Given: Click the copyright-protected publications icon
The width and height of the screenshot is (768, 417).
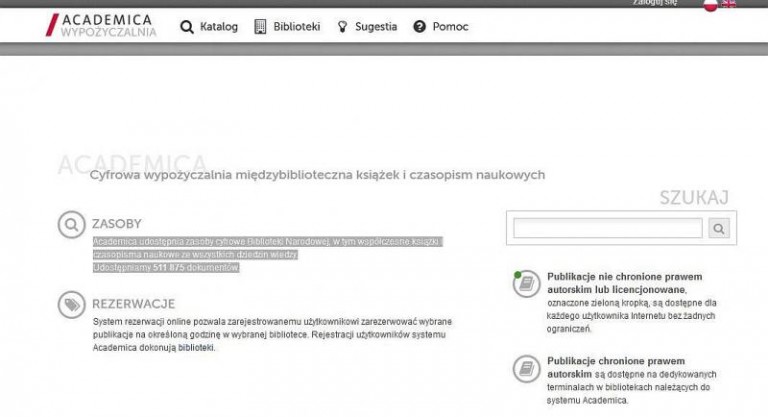Looking at the screenshot, I should (x=527, y=368).
